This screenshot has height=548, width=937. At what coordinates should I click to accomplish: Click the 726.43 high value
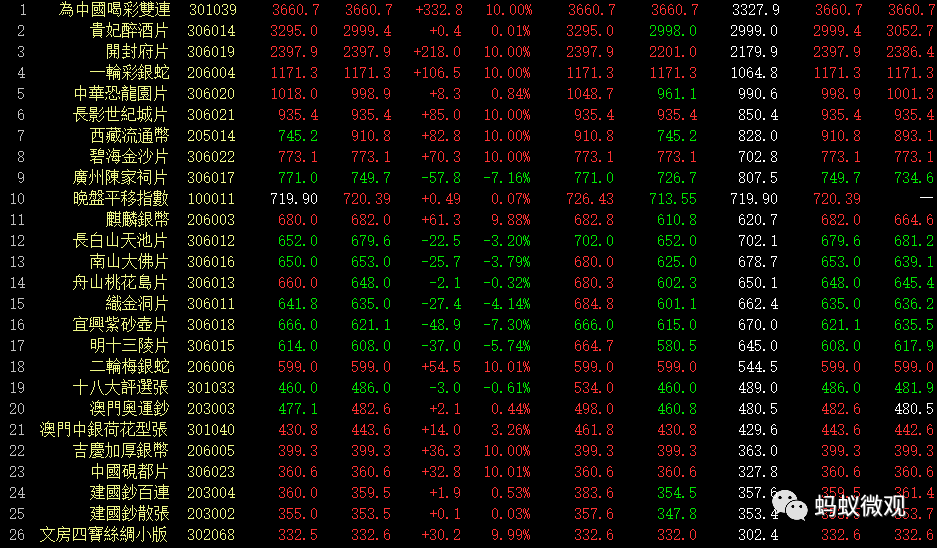click(x=590, y=199)
